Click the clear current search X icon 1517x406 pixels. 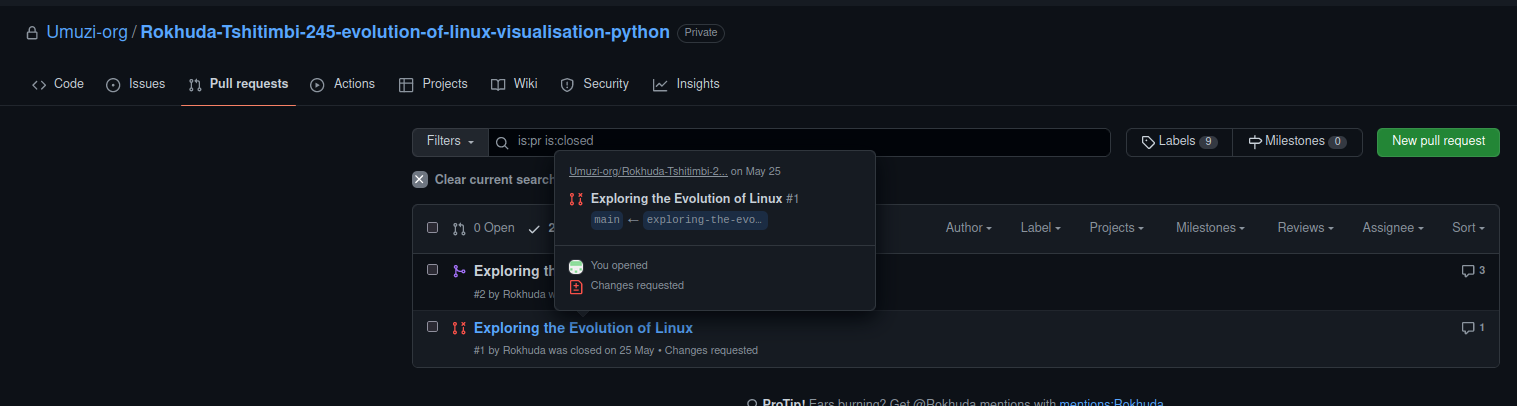coord(420,180)
